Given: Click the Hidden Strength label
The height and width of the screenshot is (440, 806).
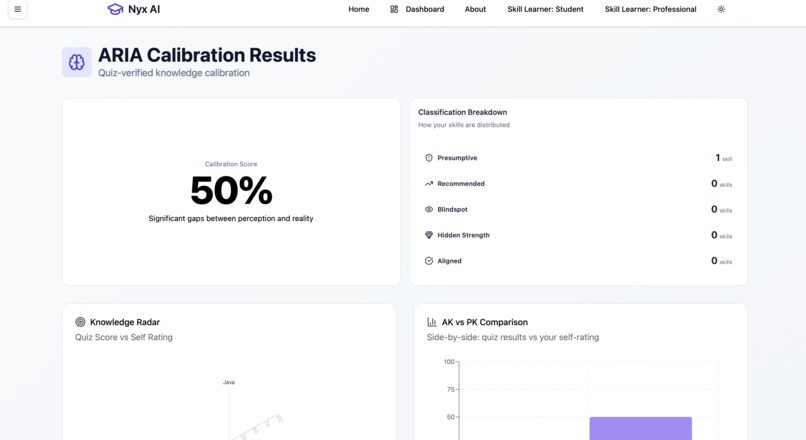Looking at the screenshot, I should click(463, 235).
